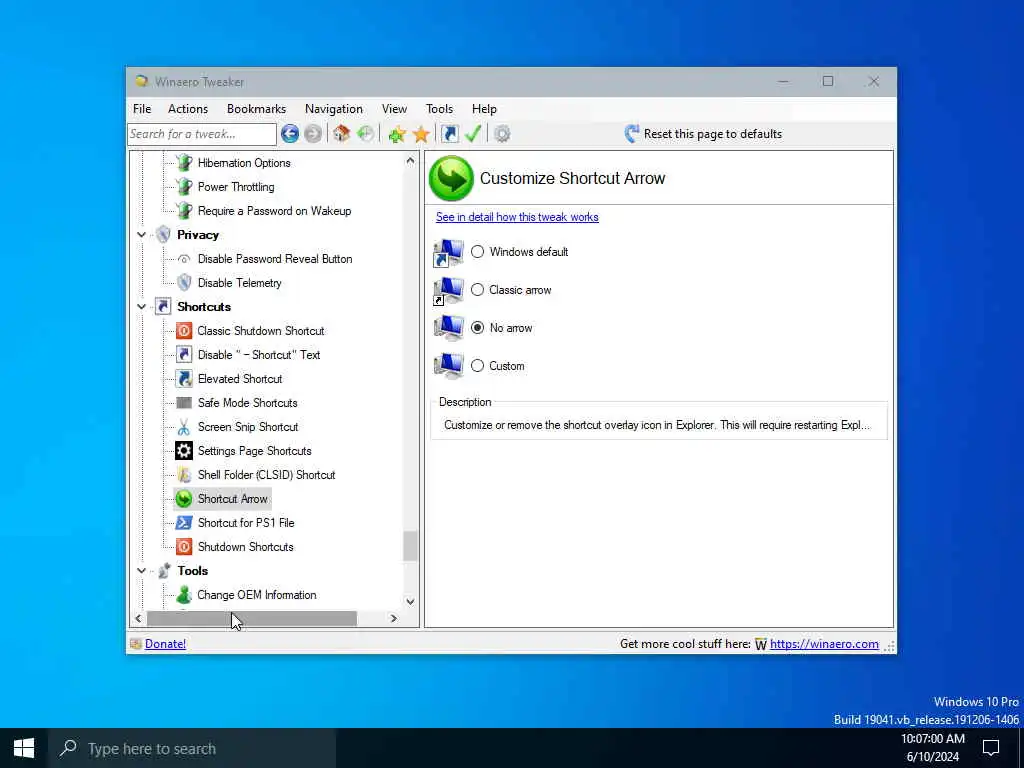The width and height of the screenshot is (1024, 768).
Task: Click the tree scroll-up arrow
Action: tap(410, 160)
